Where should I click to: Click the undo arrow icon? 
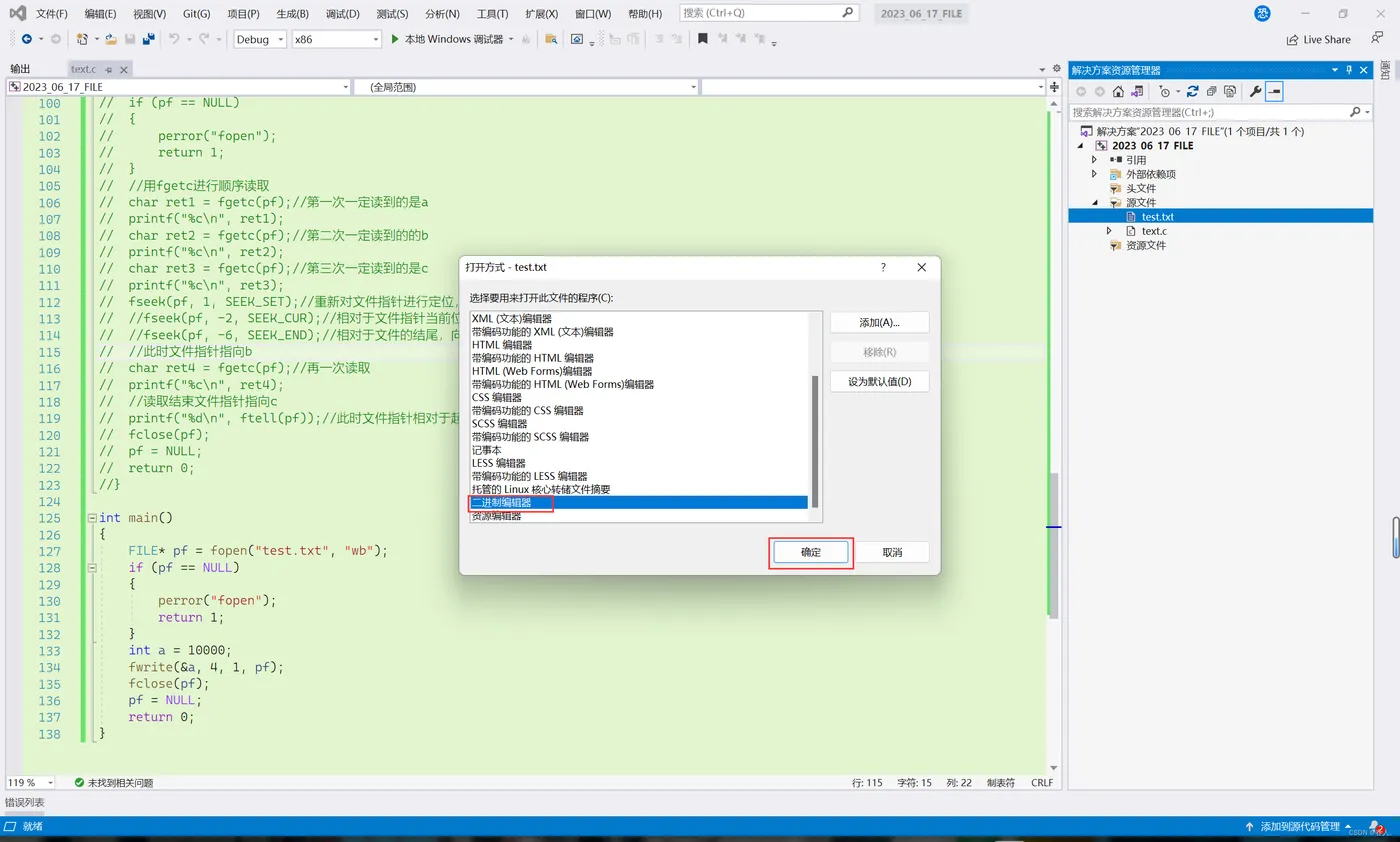pyautogui.click(x=174, y=39)
